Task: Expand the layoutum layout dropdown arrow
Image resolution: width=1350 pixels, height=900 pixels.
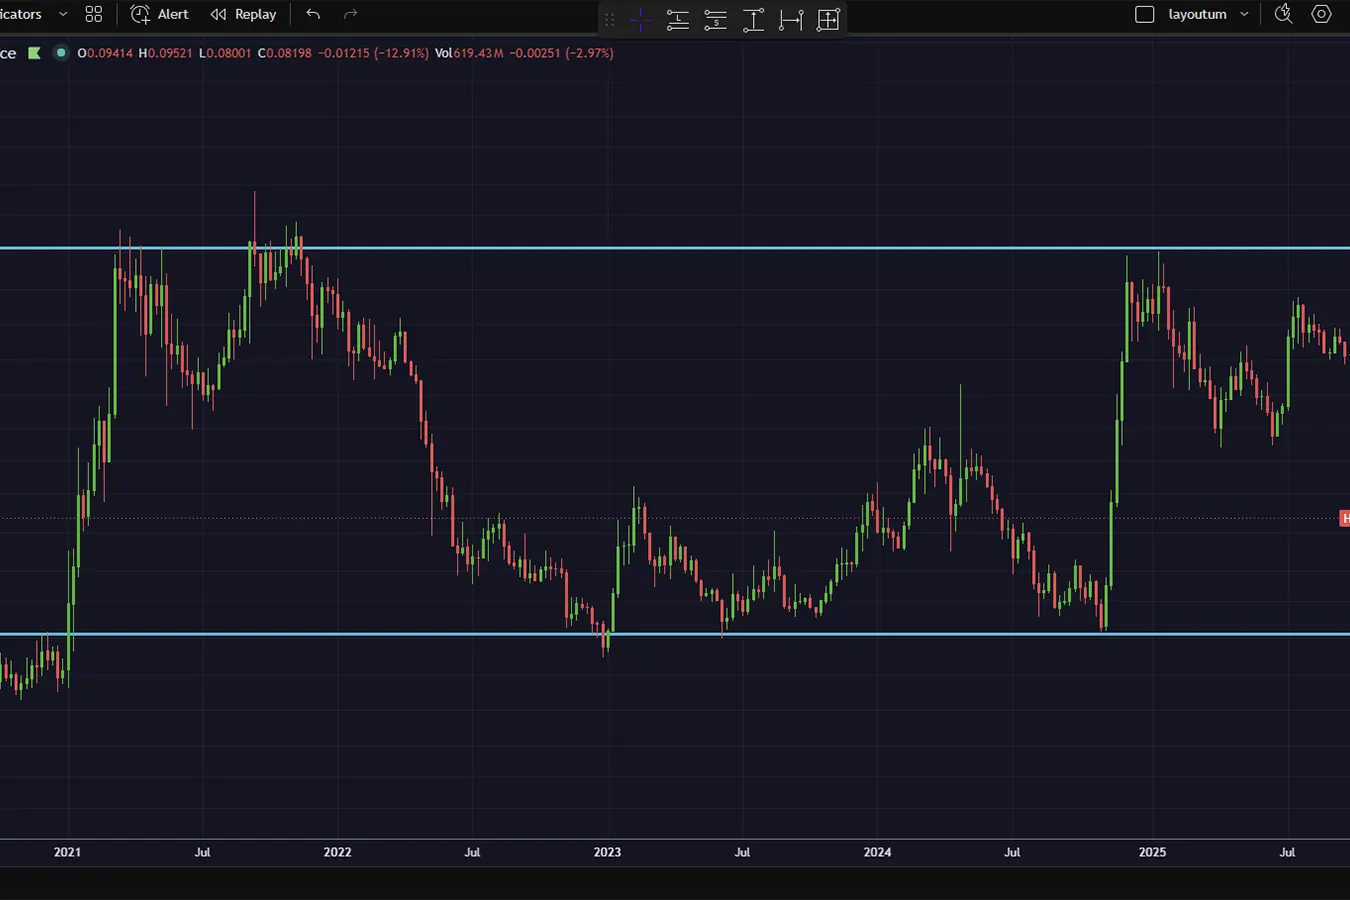Action: tap(1244, 14)
